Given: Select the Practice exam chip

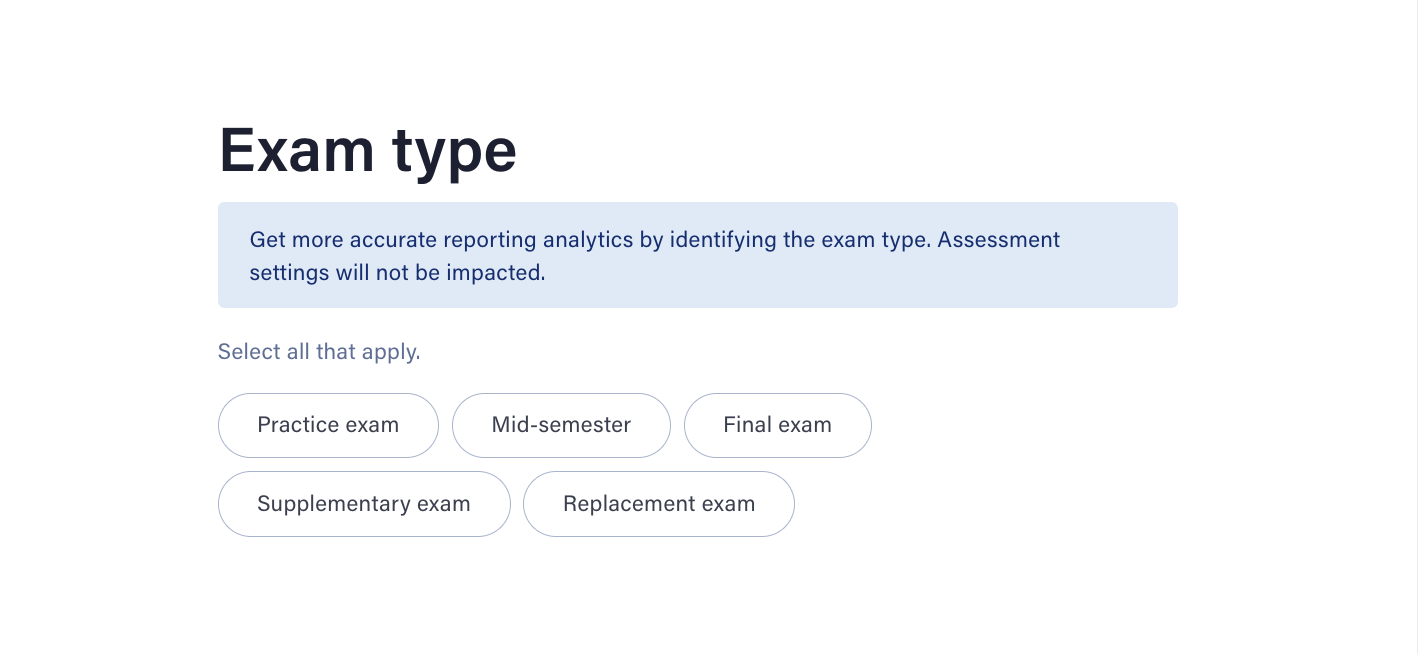Looking at the screenshot, I should tap(328, 425).
